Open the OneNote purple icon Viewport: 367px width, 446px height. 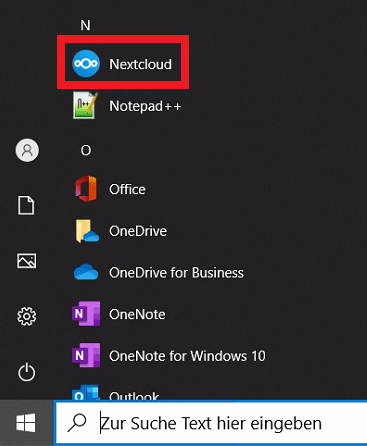(86, 314)
